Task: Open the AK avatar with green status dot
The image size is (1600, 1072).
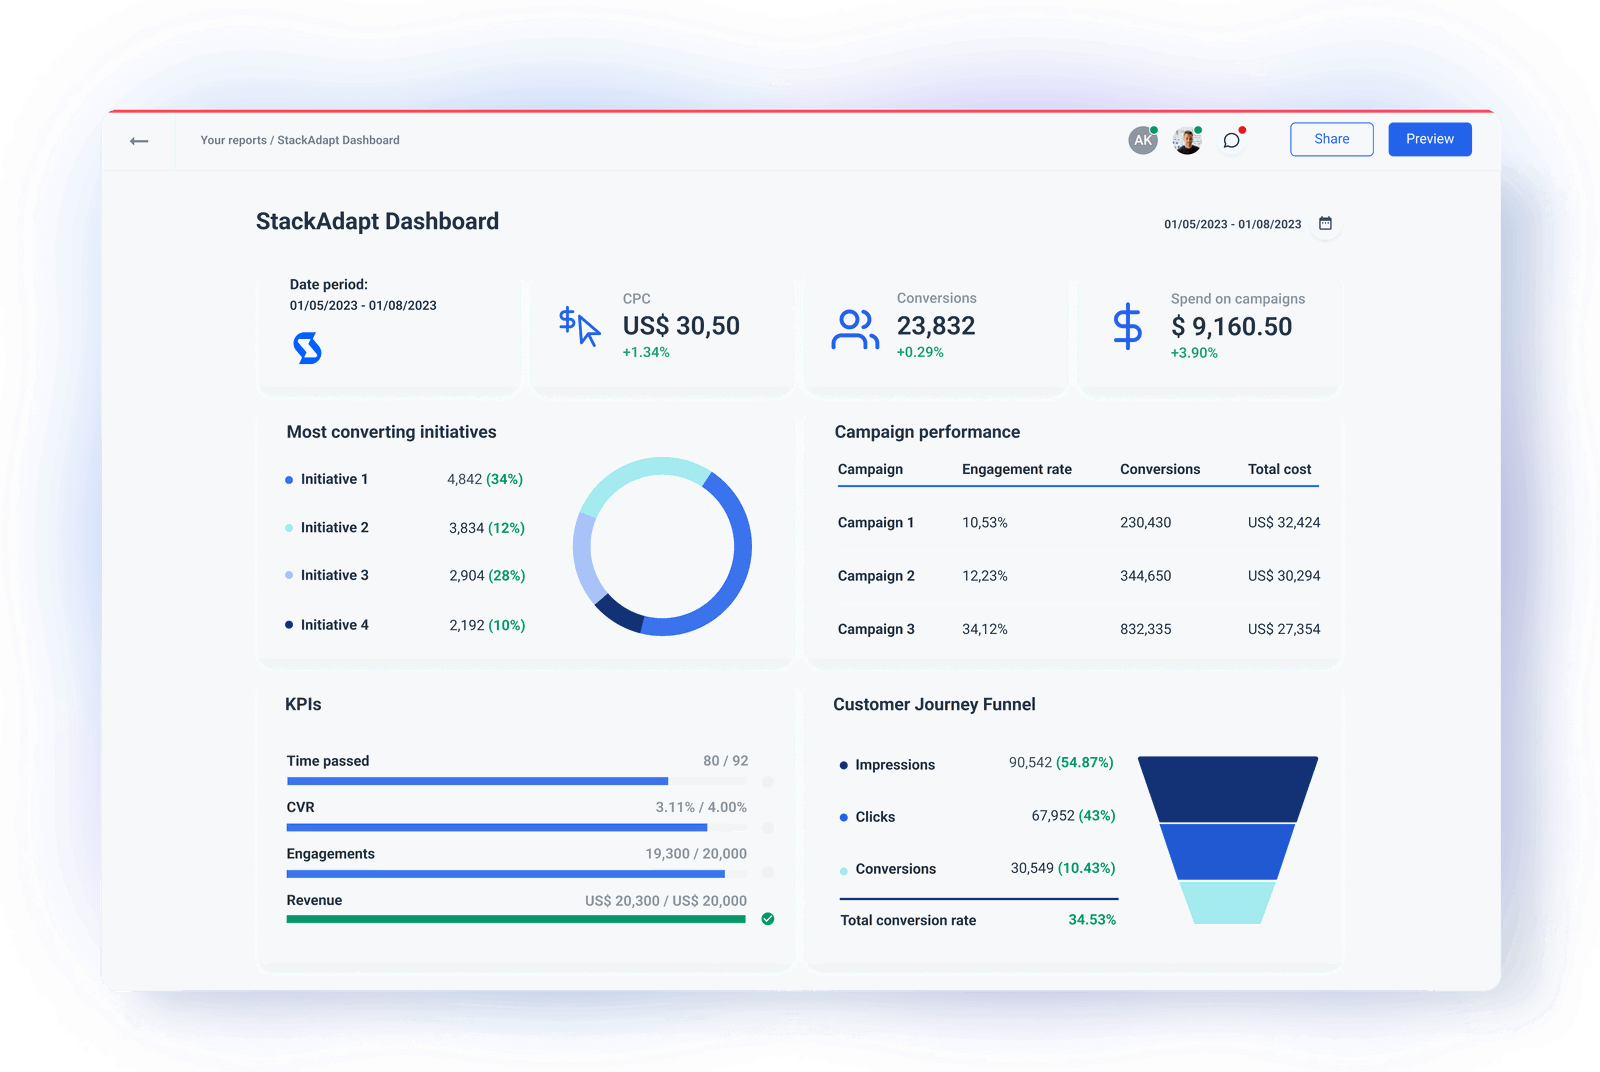Action: pyautogui.click(x=1143, y=140)
